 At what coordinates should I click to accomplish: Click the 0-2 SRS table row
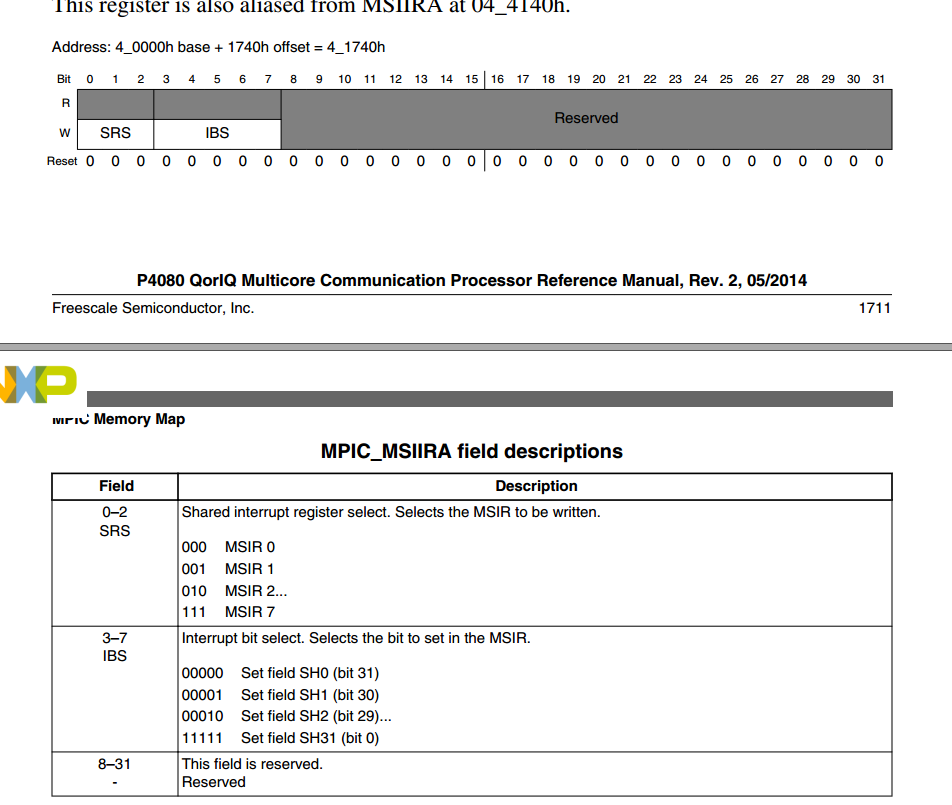coord(114,521)
